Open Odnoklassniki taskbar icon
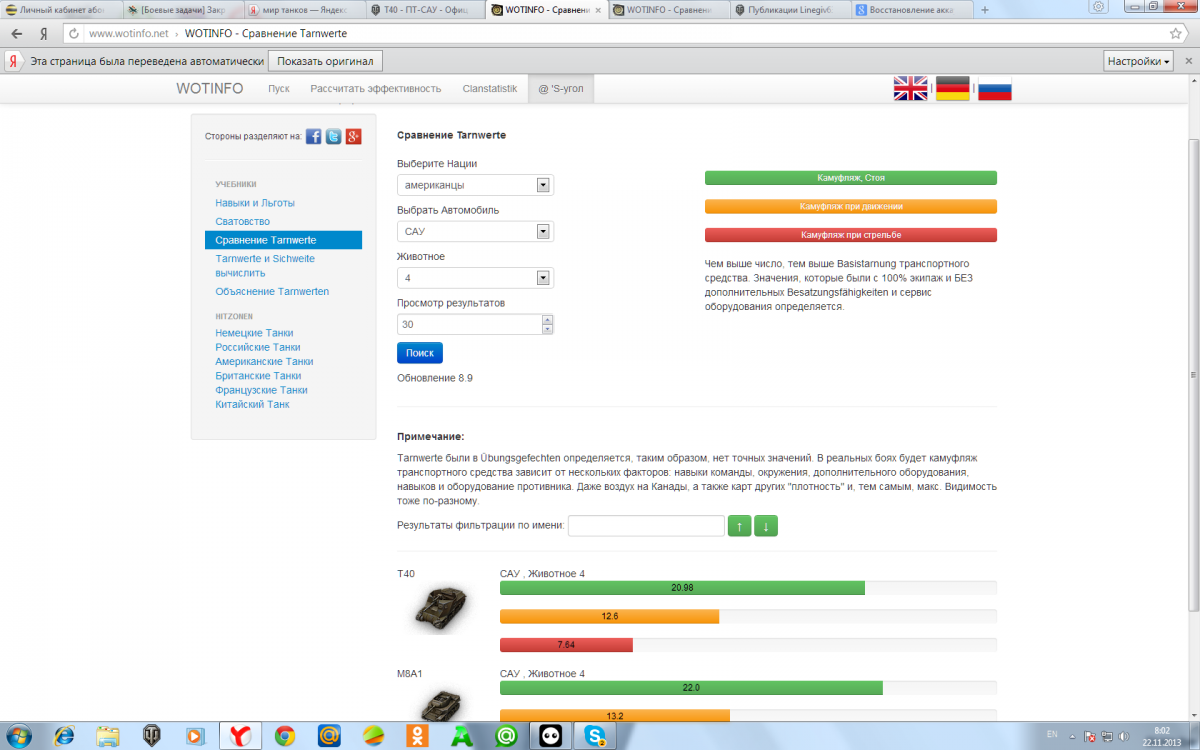Viewport: 1200px width, 750px height. 417,736
